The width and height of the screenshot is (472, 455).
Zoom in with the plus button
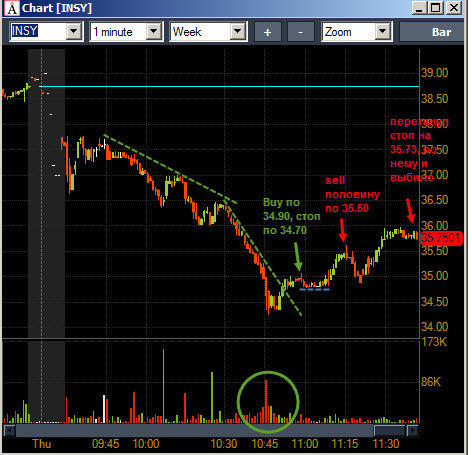coord(268,32)
